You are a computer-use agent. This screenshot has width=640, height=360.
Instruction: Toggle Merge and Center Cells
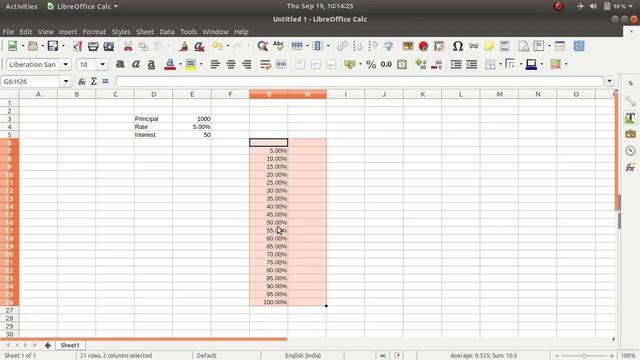281,64
